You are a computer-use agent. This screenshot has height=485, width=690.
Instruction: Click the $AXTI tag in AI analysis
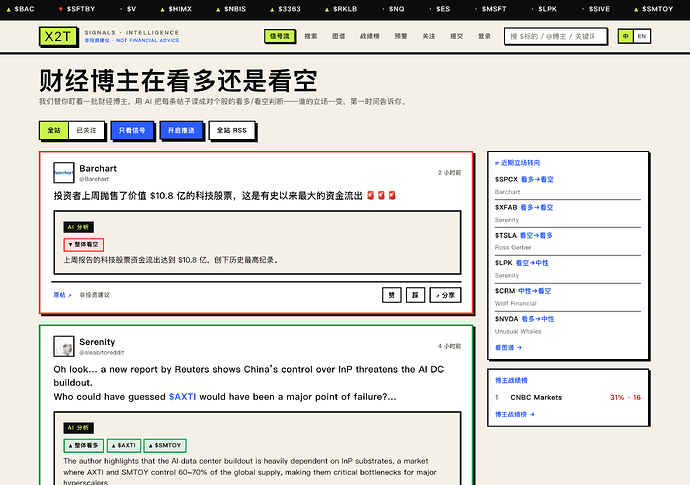tap(124, 445)
